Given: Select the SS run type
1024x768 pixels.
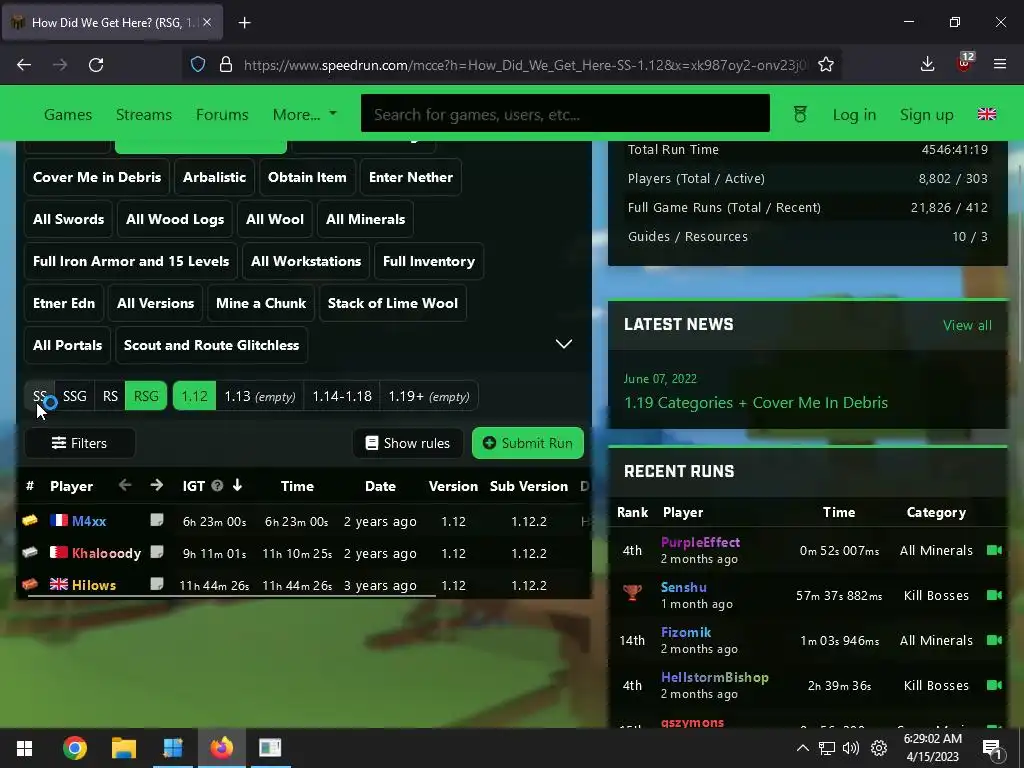Looking at the screenshot, I should 40,396.
